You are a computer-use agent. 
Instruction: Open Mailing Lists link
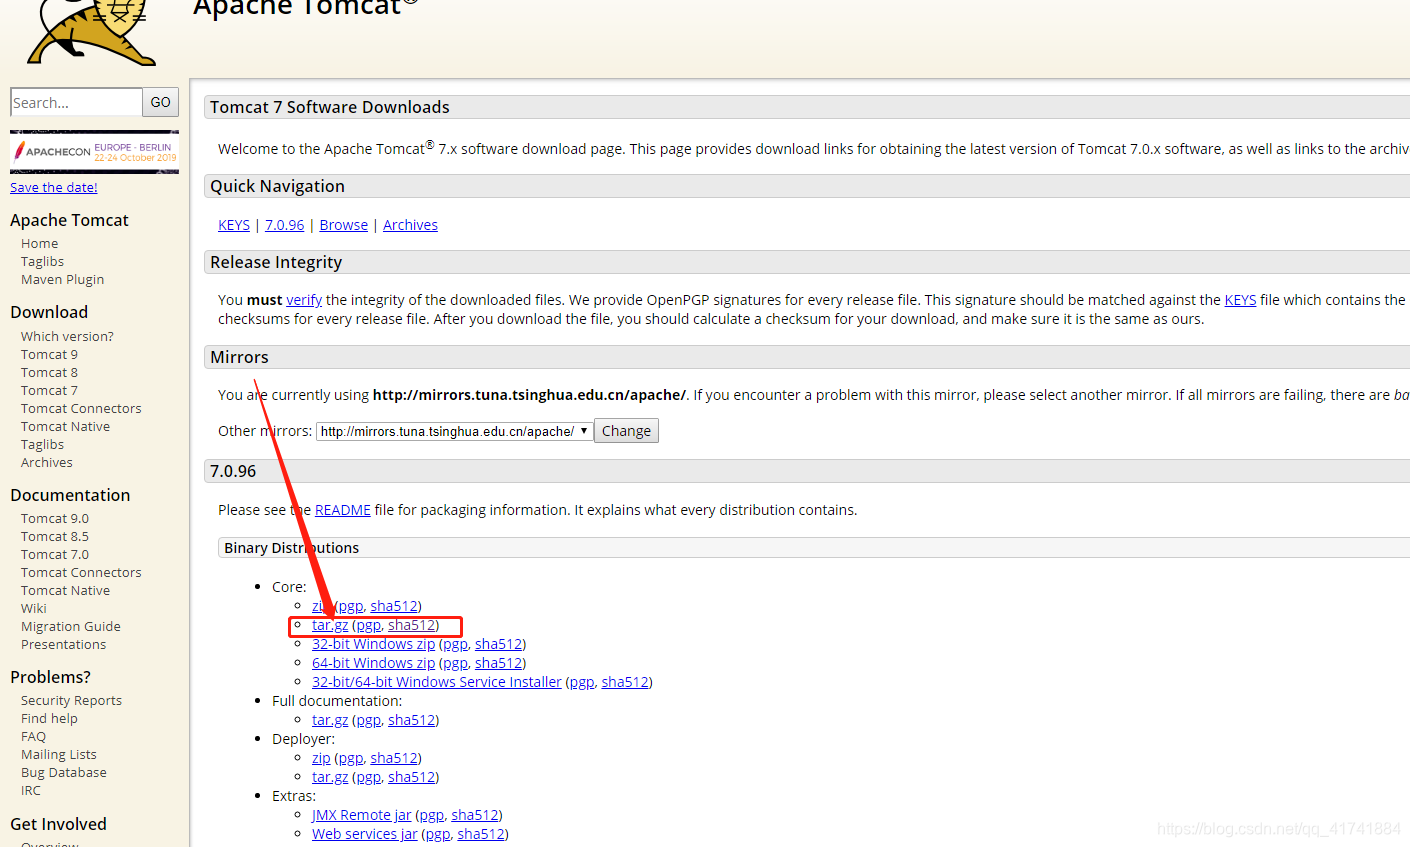coord(59,754)
